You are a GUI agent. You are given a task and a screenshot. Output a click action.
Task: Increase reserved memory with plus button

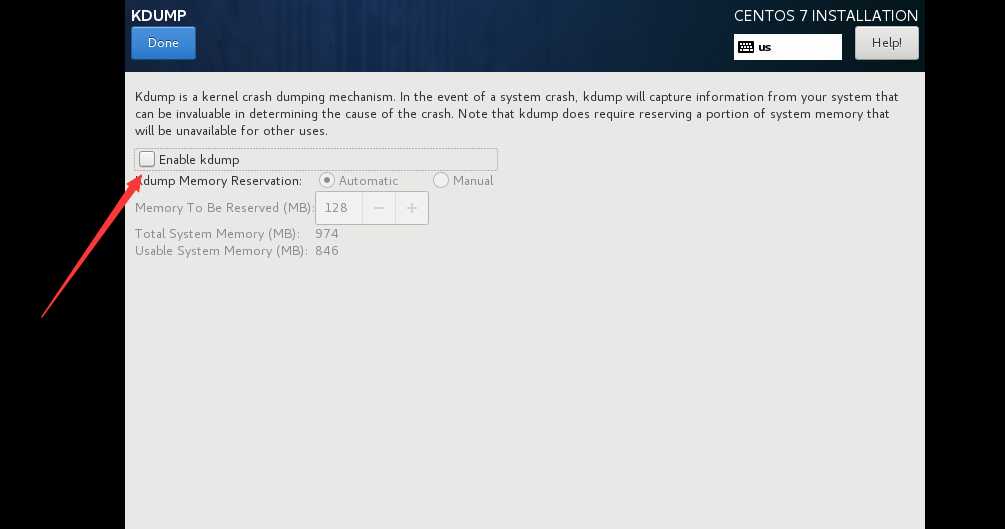(x=411, y=208)
